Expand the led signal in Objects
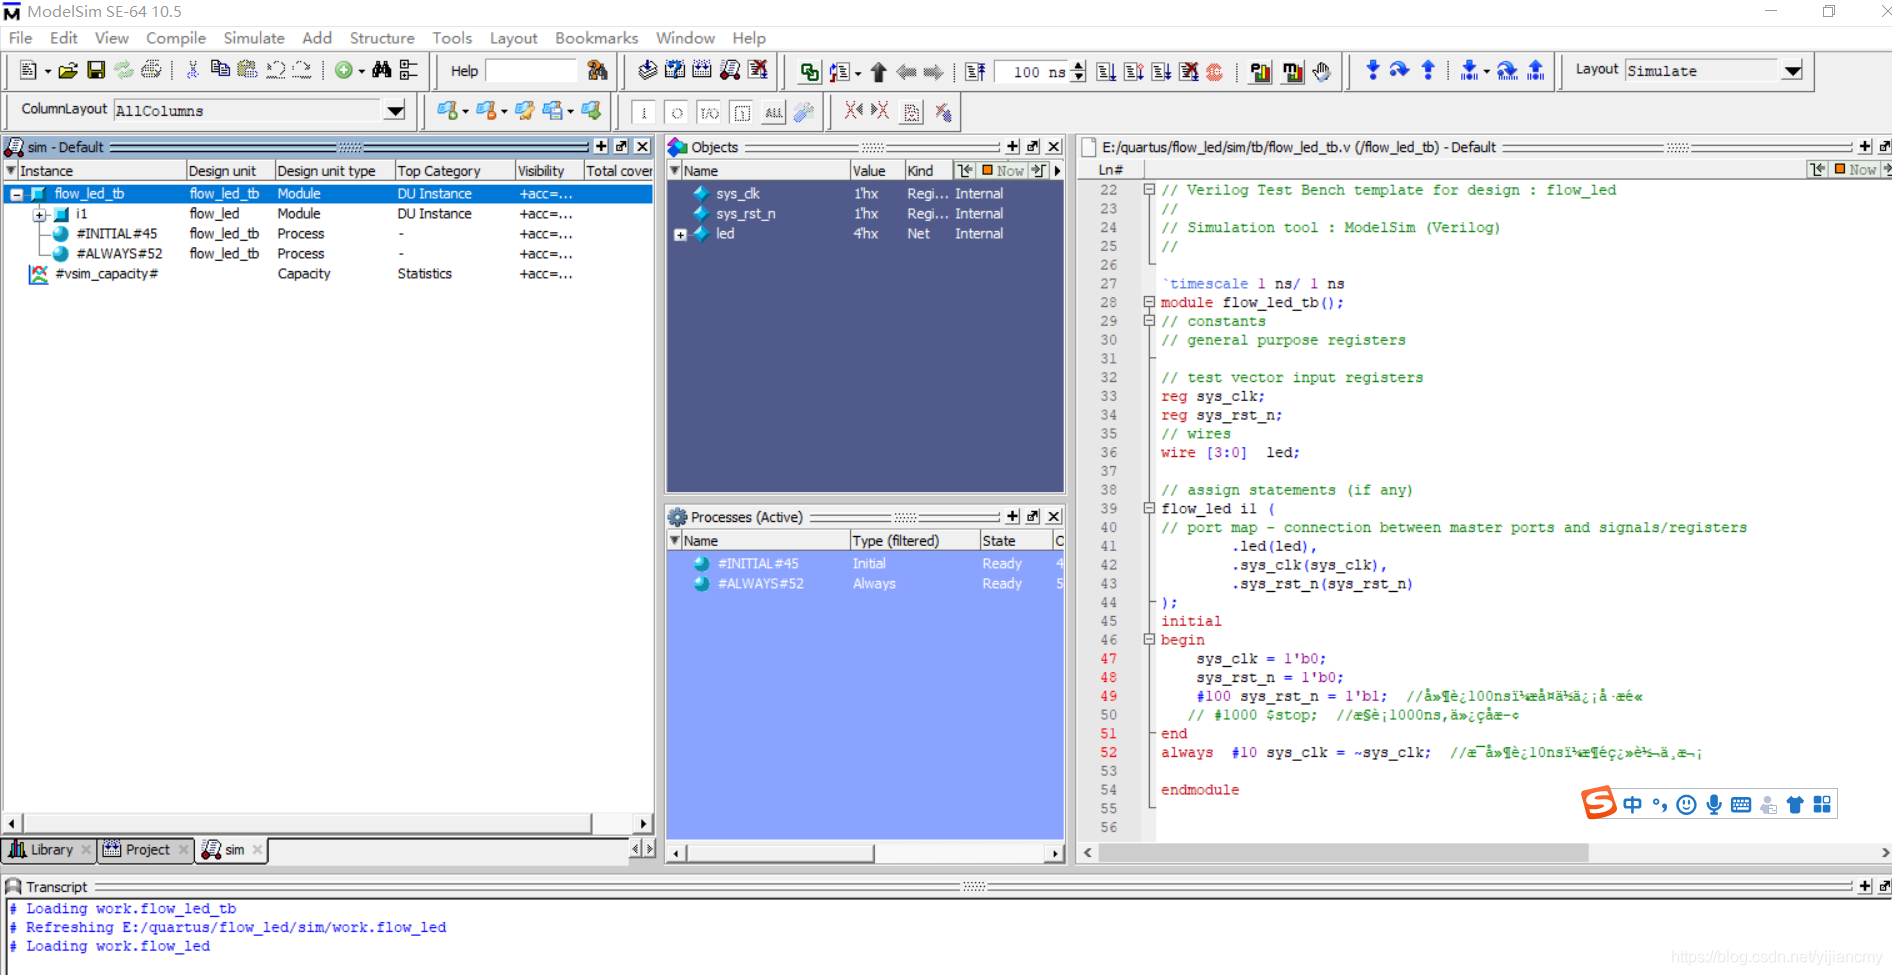This screenshot has width=1892, height=975. [x=680, y=234]
